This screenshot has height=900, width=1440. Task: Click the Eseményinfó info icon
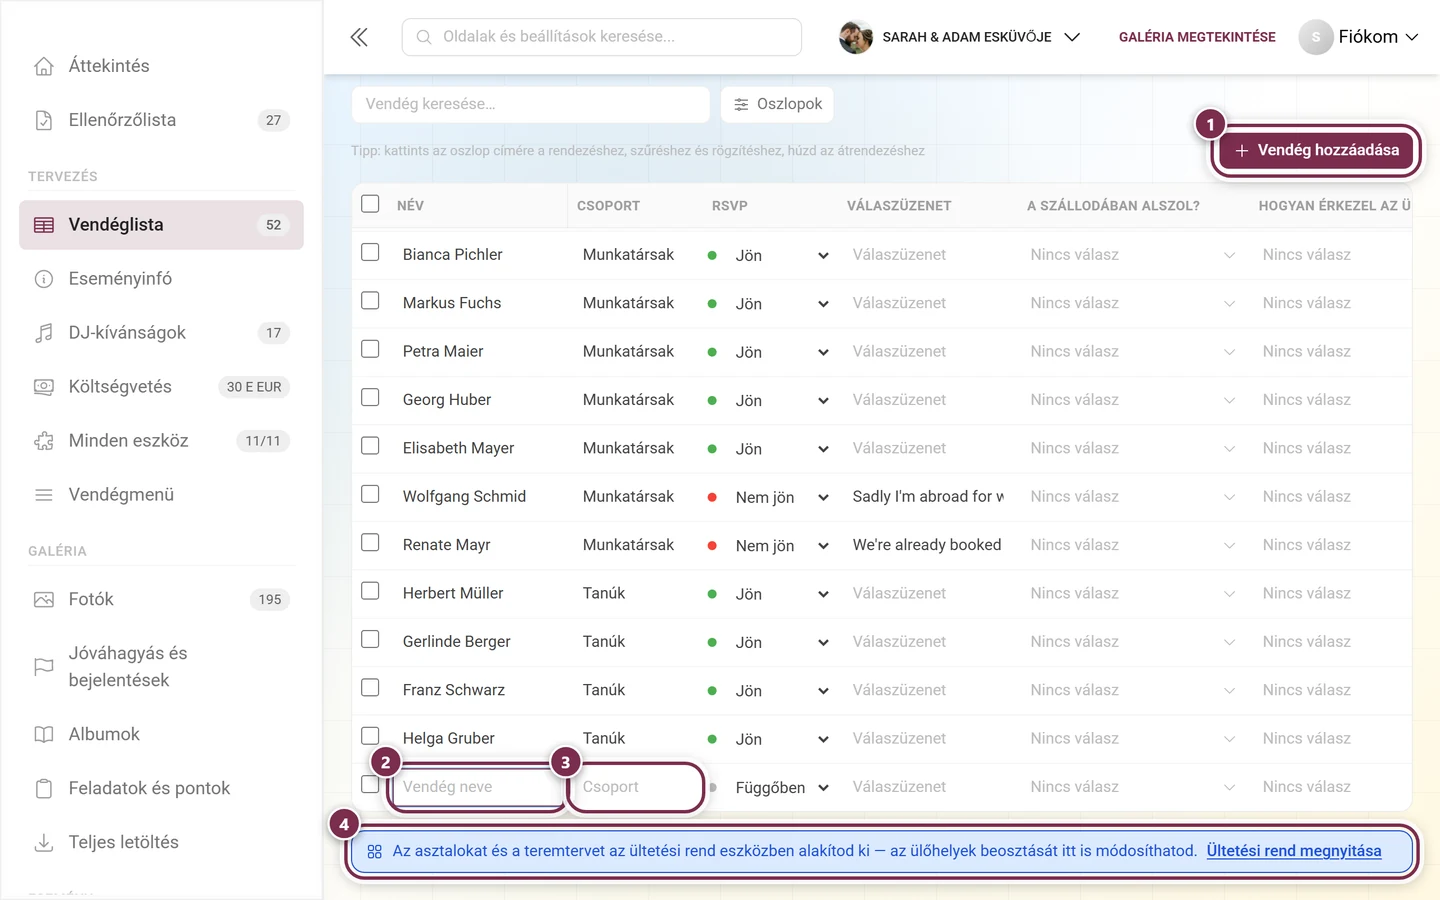point(44,279)
